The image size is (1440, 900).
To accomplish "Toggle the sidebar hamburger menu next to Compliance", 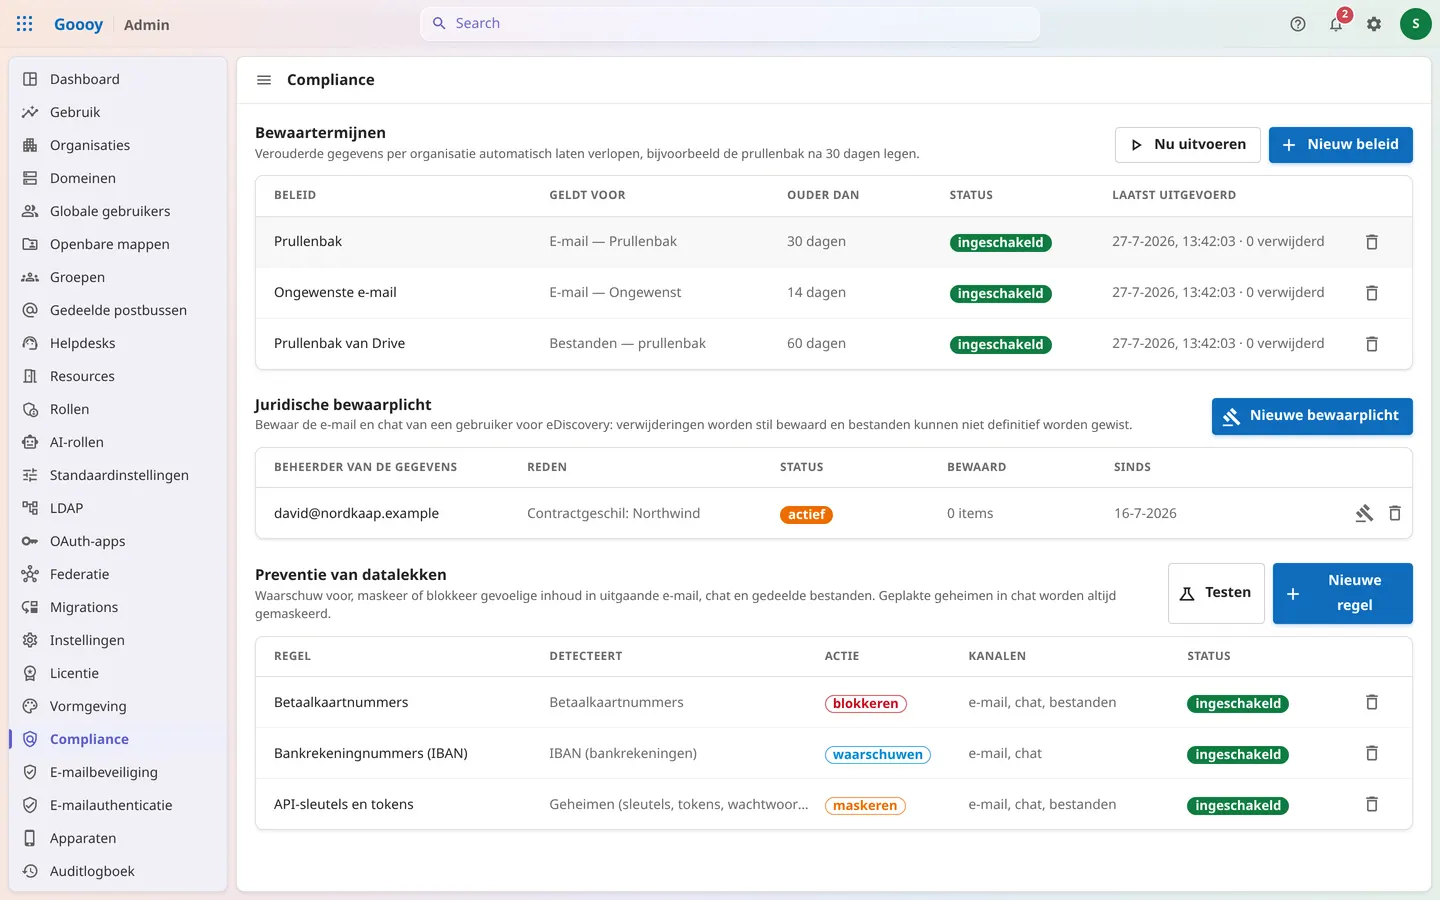I will click(264, 80).
